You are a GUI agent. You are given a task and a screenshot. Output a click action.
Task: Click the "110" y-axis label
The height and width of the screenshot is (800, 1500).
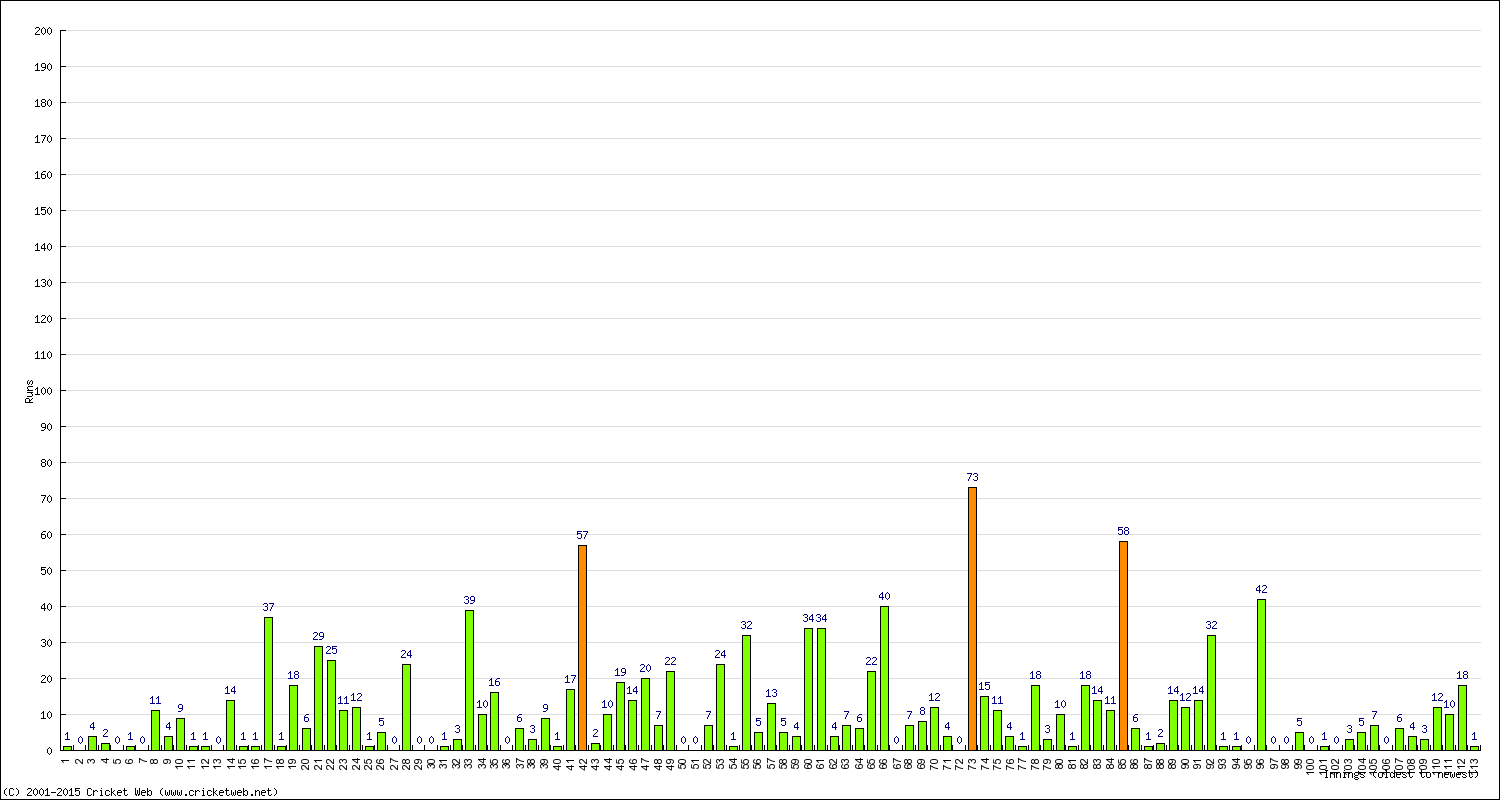[x=43, y=355]
